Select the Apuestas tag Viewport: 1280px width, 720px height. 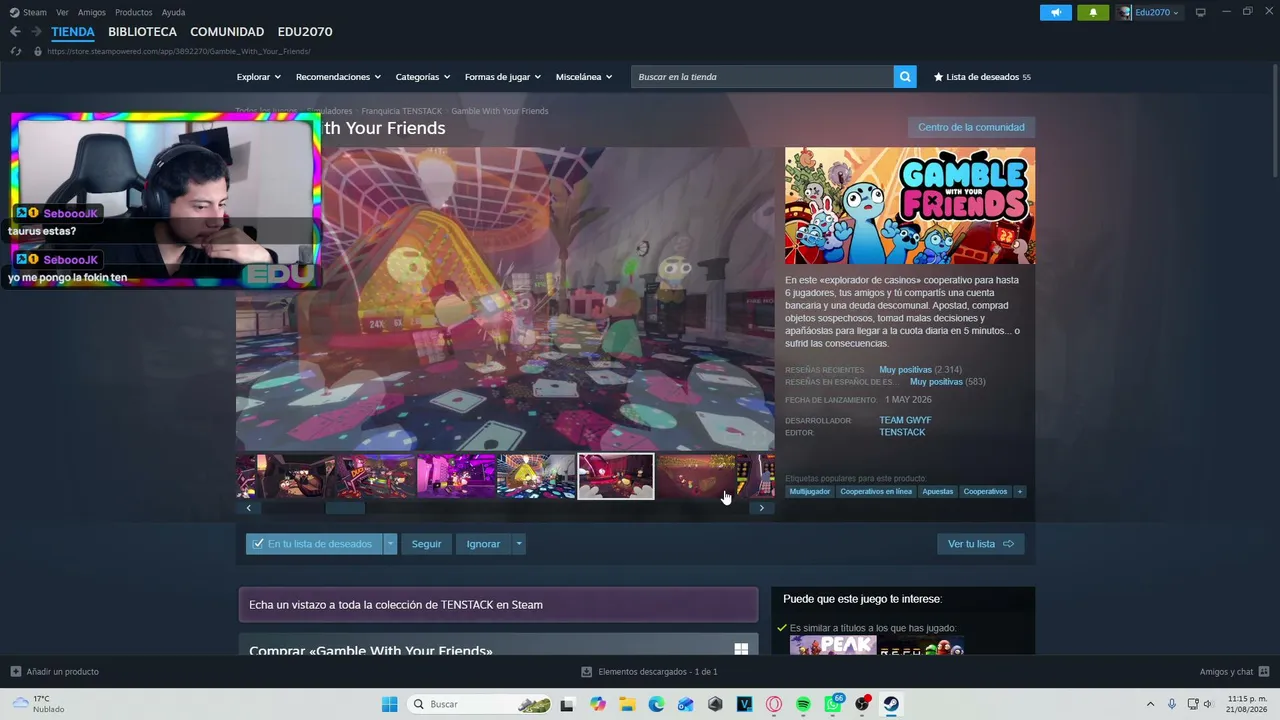[938, 492]
